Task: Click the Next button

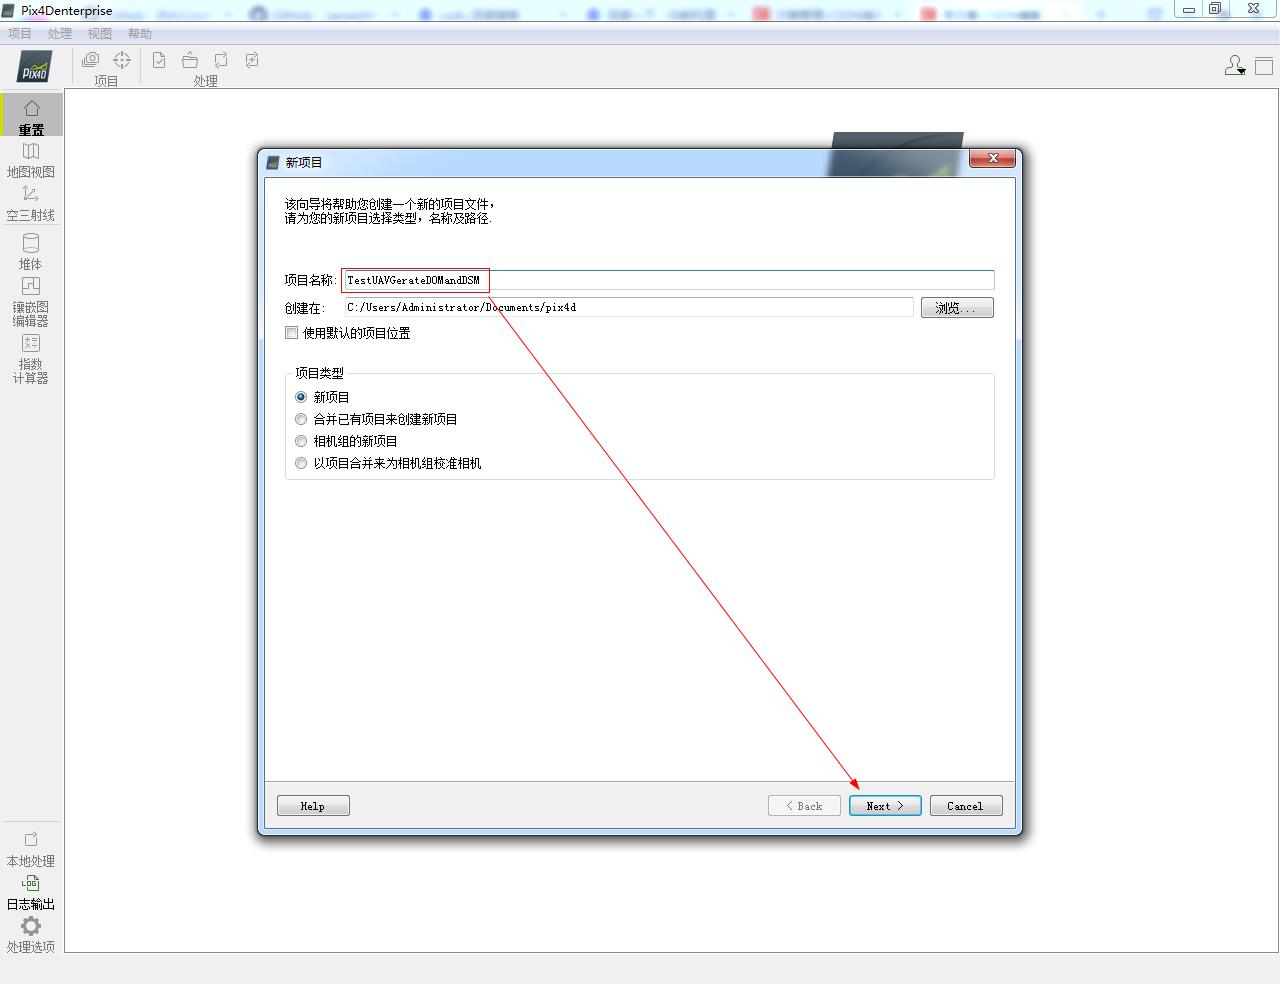Action: click(885, 806)
